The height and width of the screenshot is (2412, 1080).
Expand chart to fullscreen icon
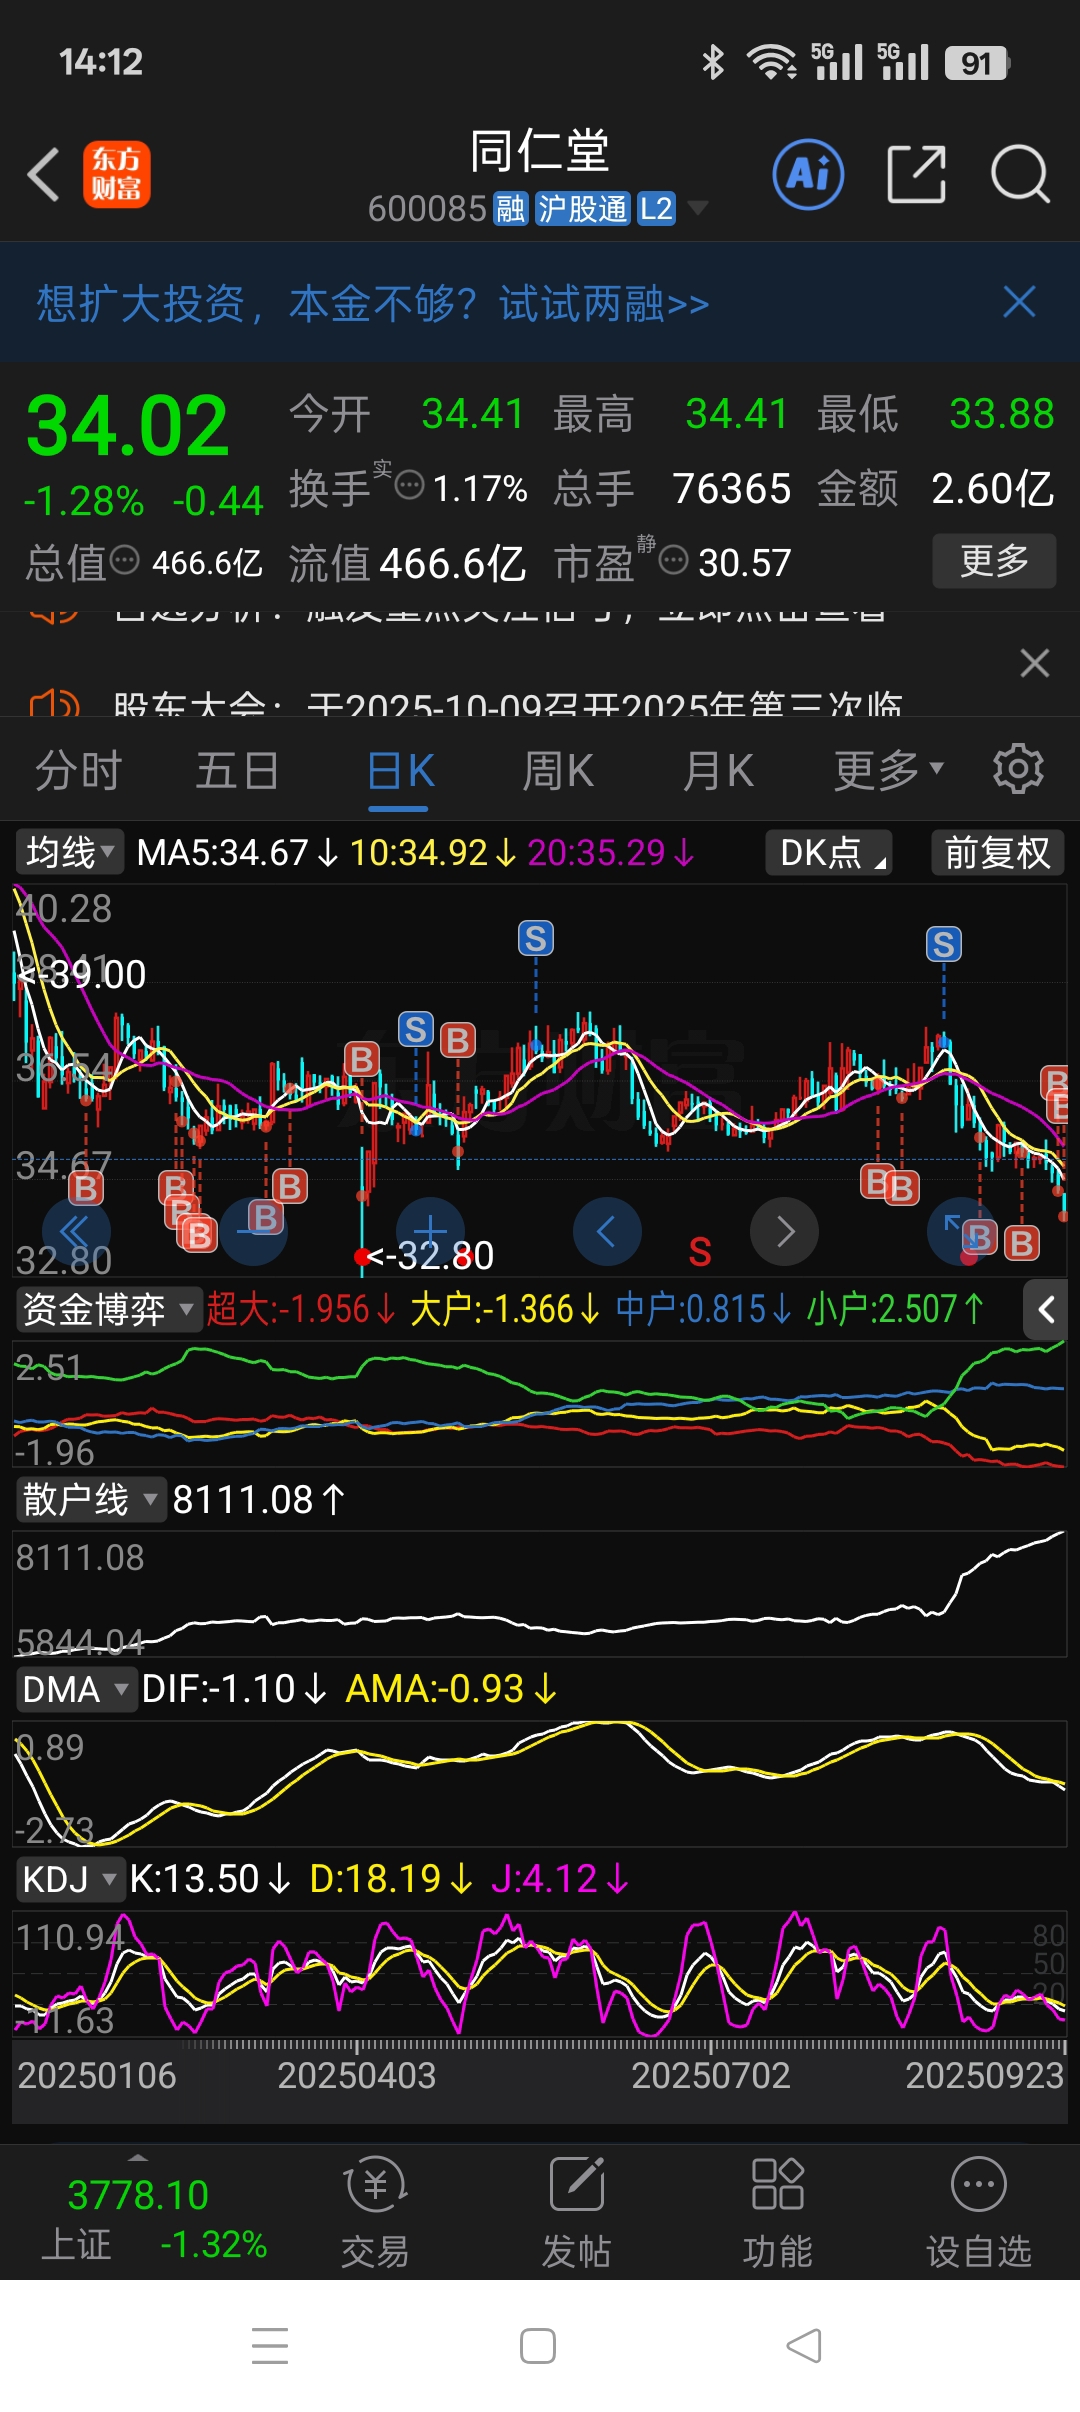point(960,1231)
